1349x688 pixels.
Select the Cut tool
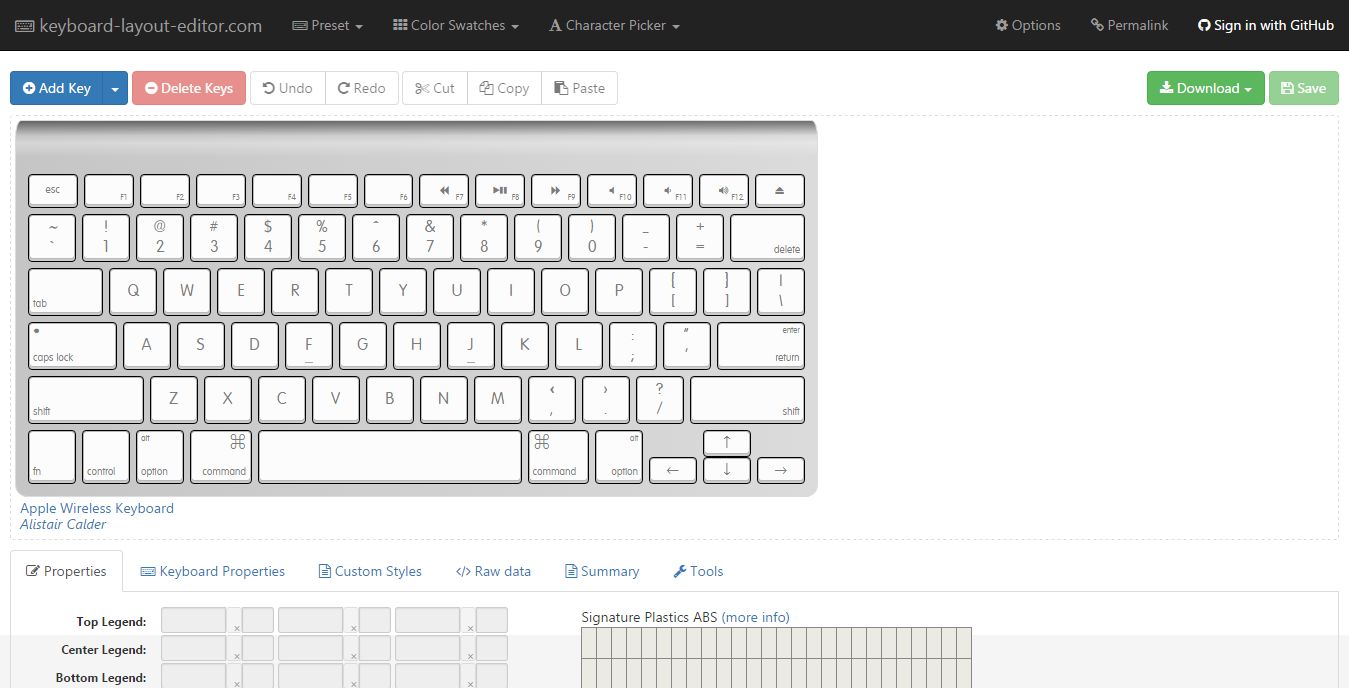click(434, 88)
